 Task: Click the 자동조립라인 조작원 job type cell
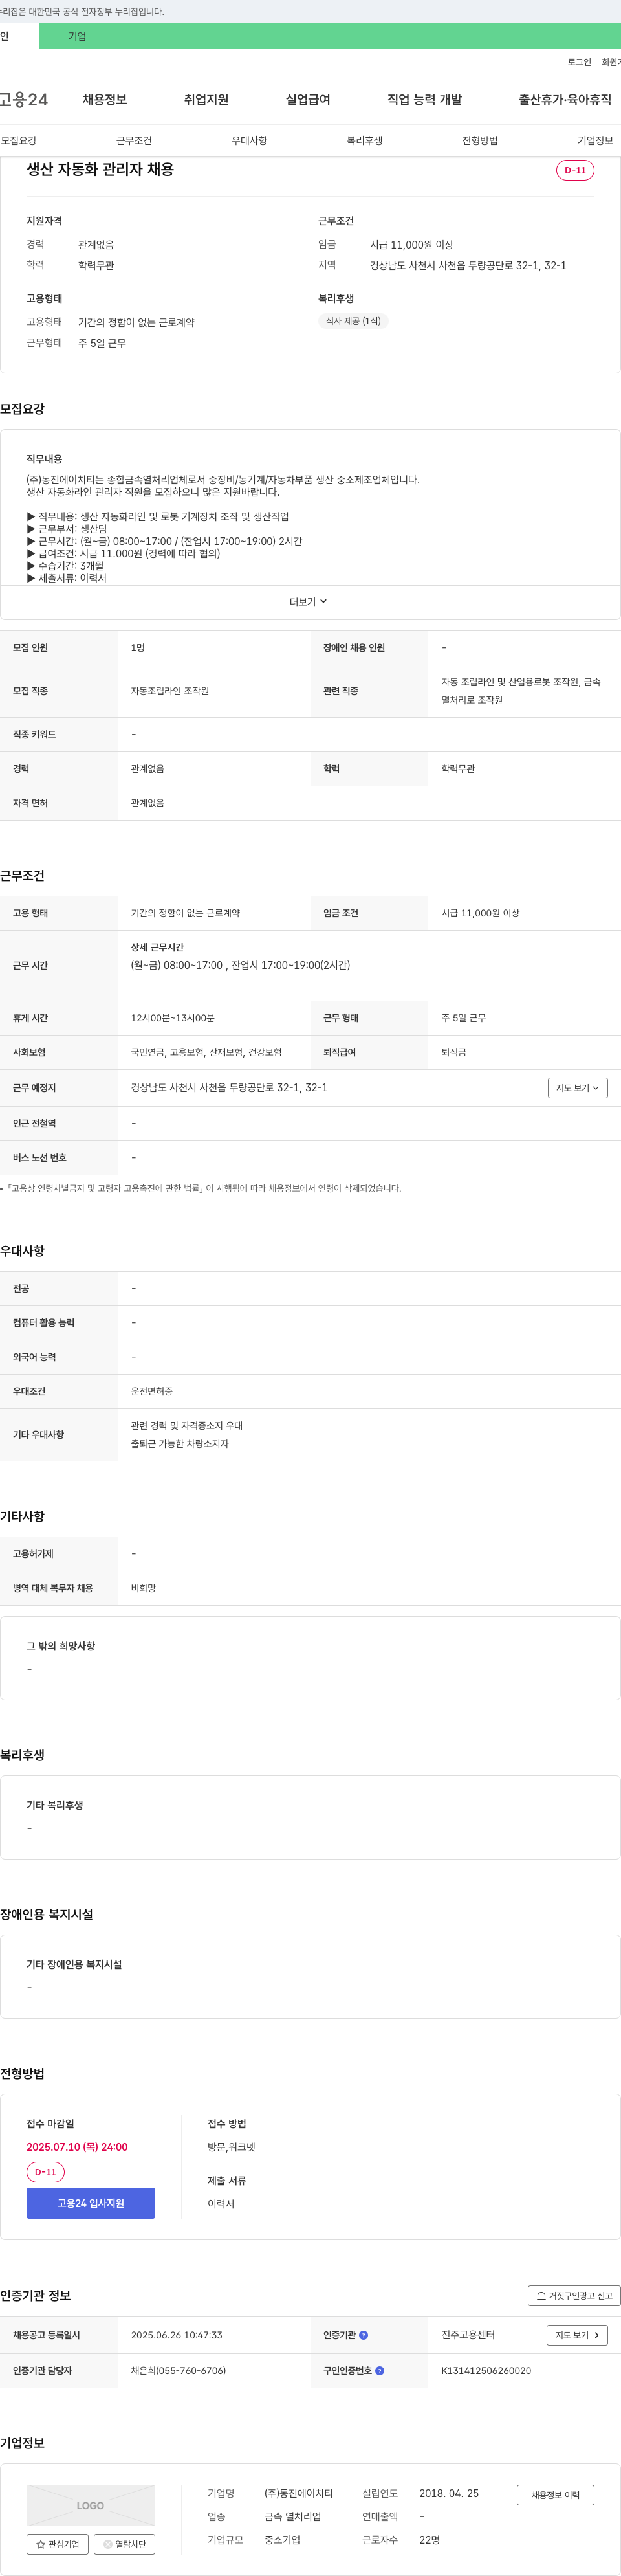click(170, 691)
